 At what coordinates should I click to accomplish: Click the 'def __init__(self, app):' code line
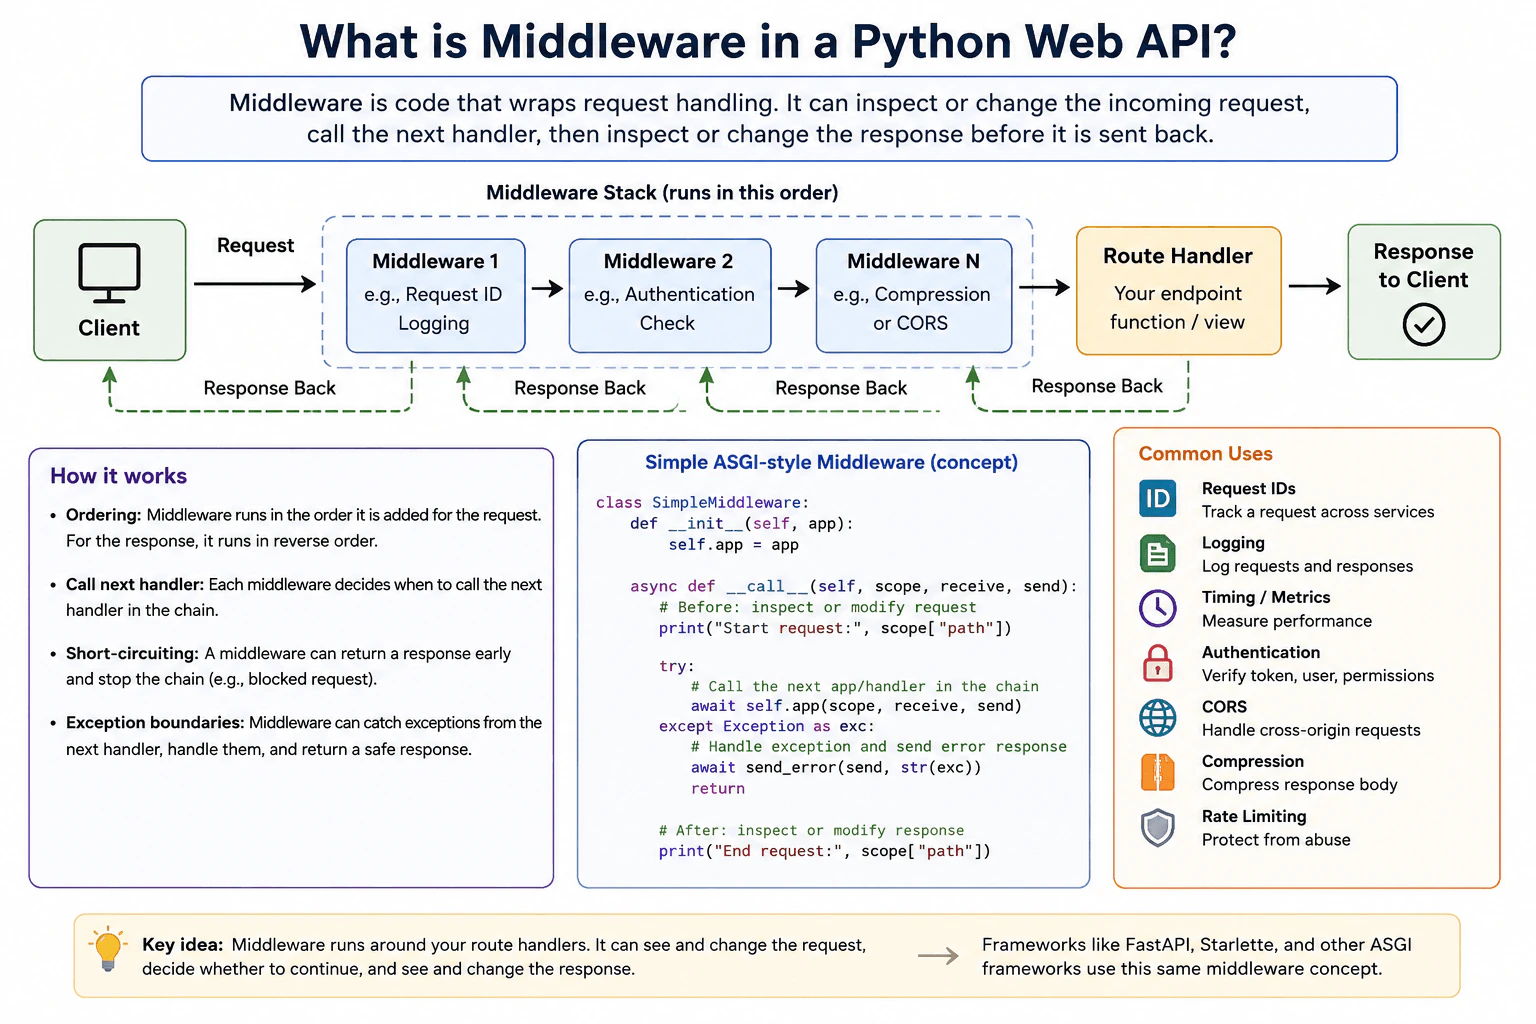click(x=741, y=523)
